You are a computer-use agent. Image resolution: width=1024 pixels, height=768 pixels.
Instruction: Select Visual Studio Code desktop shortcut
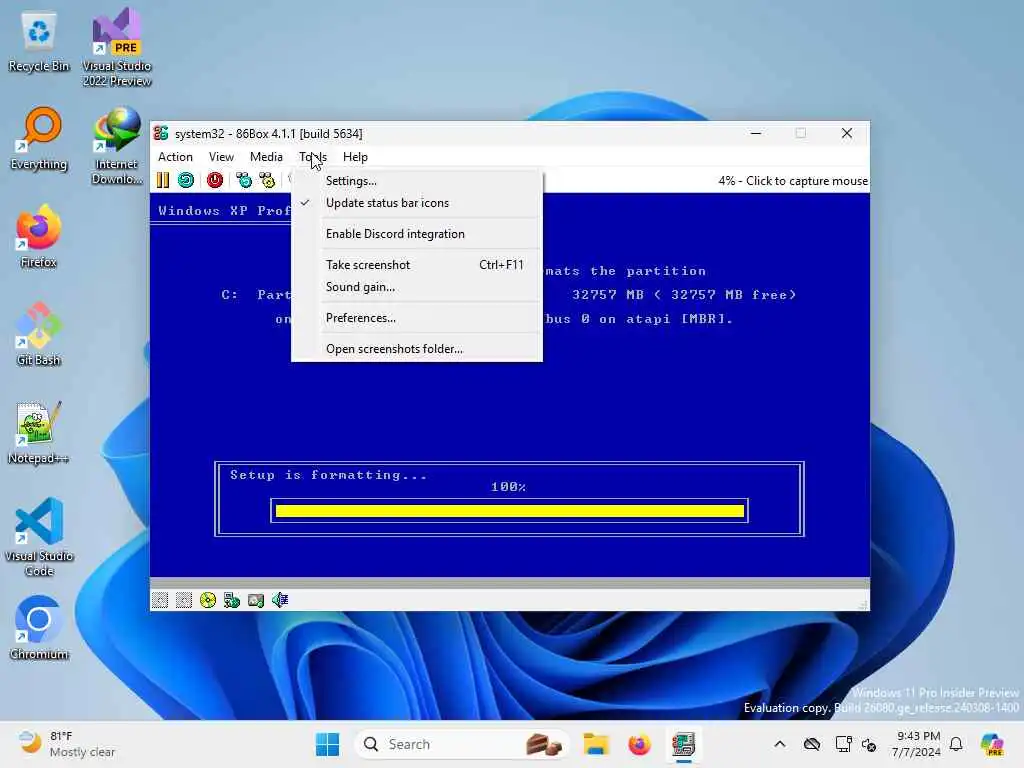(x=39, y=537)
